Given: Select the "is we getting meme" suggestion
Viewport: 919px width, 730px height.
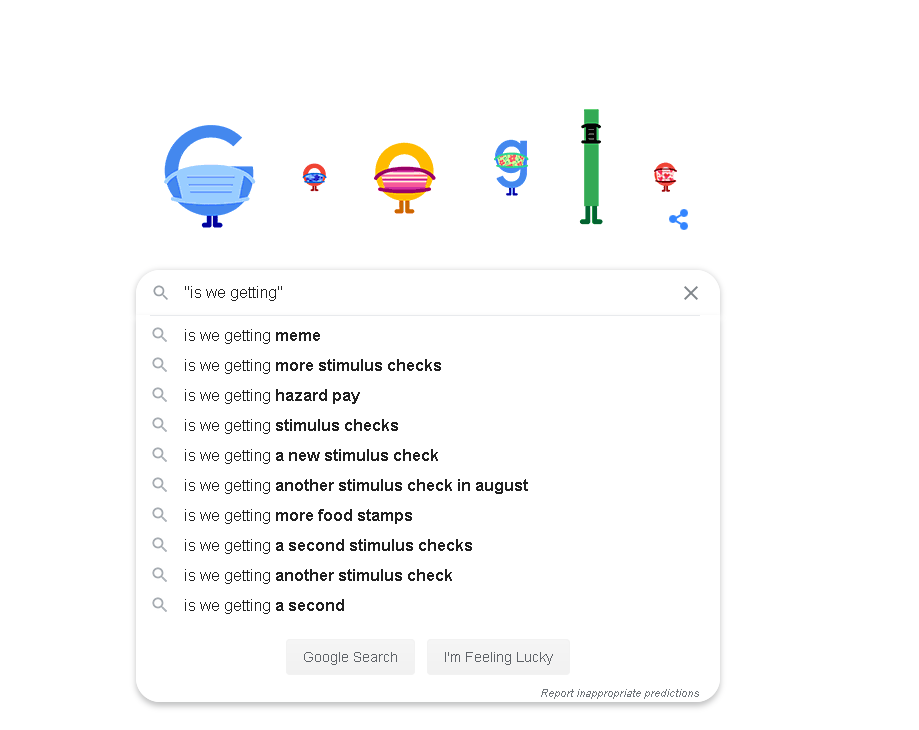Looking at the screenshot, I should pyautogui.click(x=252, y=336).
